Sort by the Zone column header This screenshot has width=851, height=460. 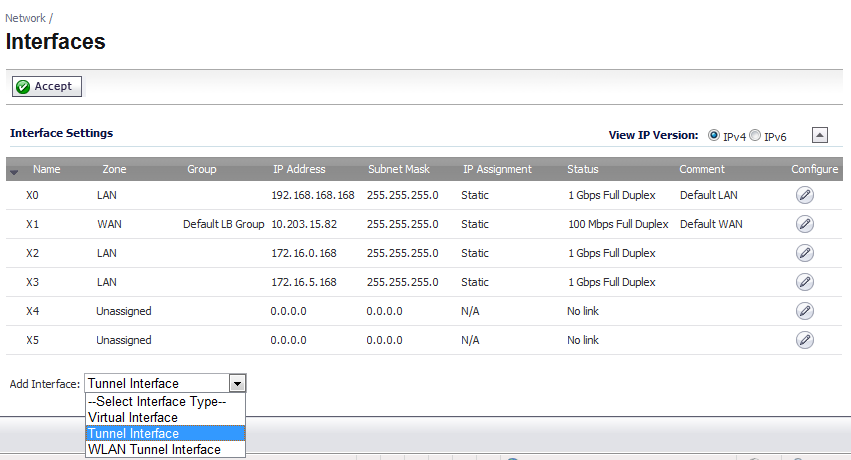point(114,169)
